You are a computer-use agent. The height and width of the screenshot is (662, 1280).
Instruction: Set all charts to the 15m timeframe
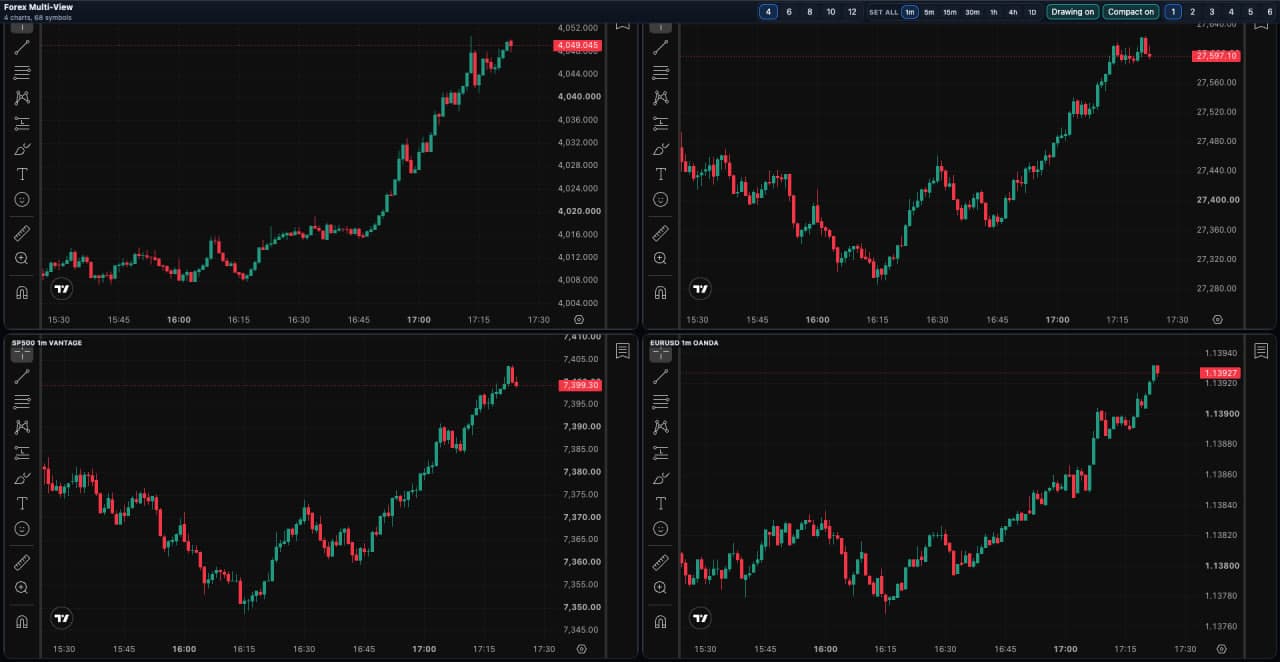point(950,12)
